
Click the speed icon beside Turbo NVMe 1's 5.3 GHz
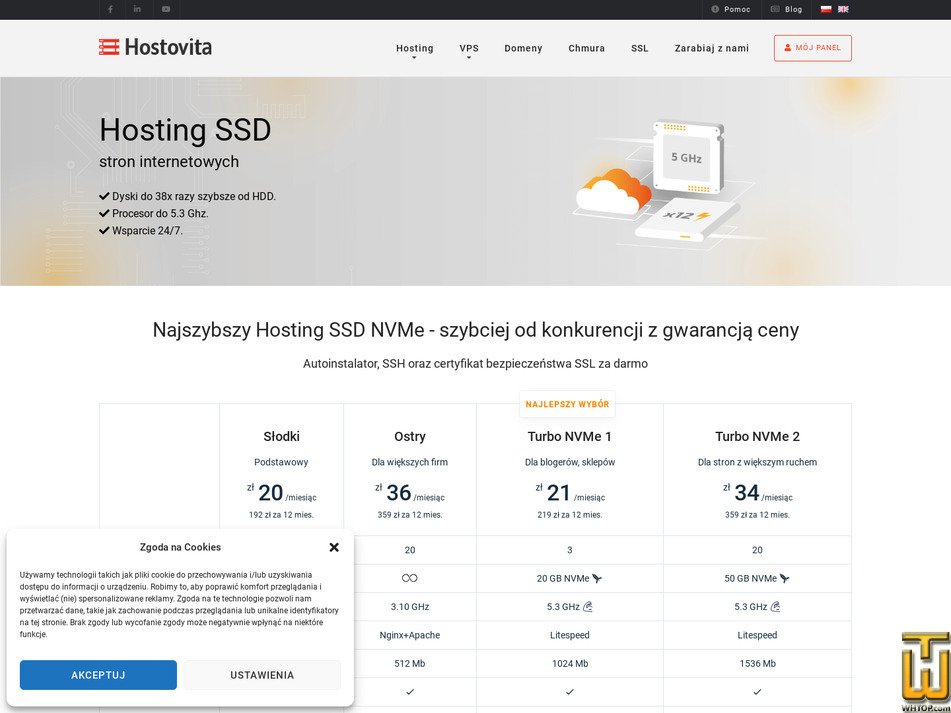point(587,606)
